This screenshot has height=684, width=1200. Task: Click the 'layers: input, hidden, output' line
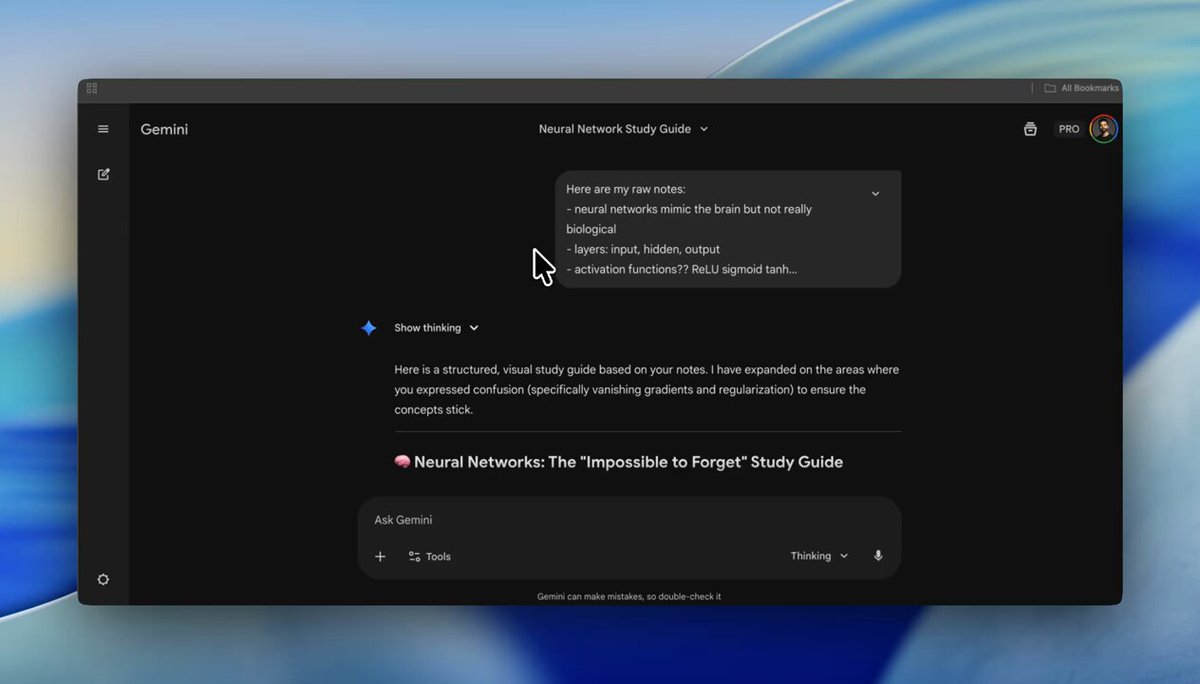(x=643, y=249)
